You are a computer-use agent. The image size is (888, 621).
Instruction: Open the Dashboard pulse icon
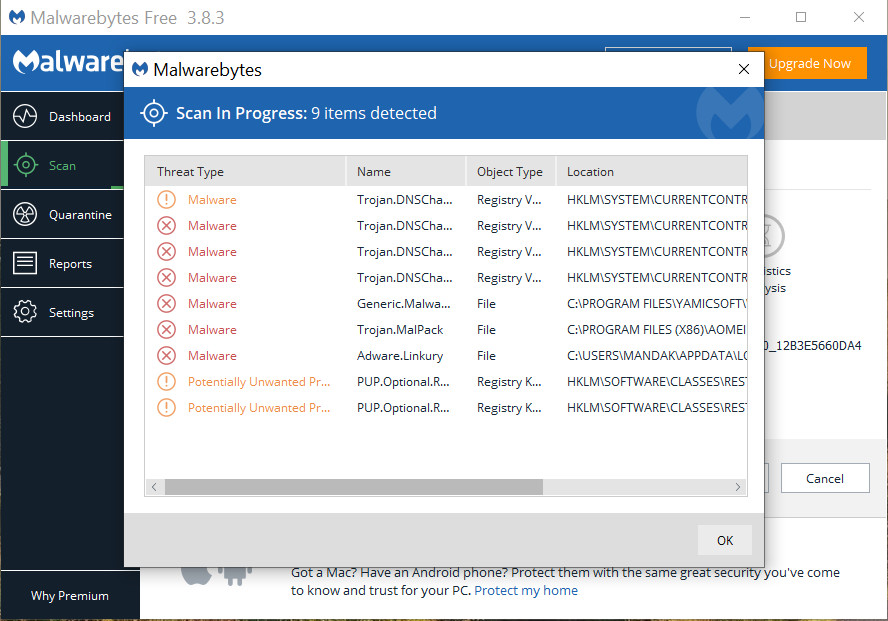(x=25, y=116)
